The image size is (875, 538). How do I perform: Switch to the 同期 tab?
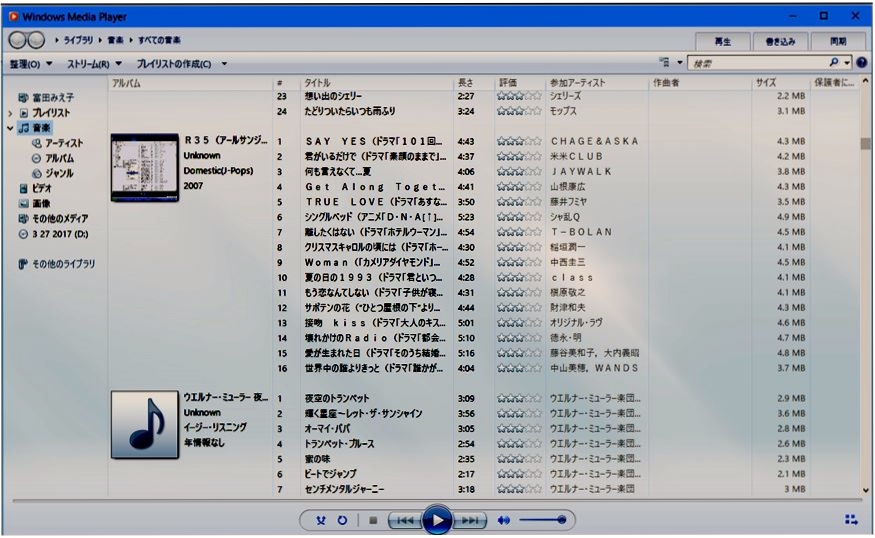click(838, 41)
